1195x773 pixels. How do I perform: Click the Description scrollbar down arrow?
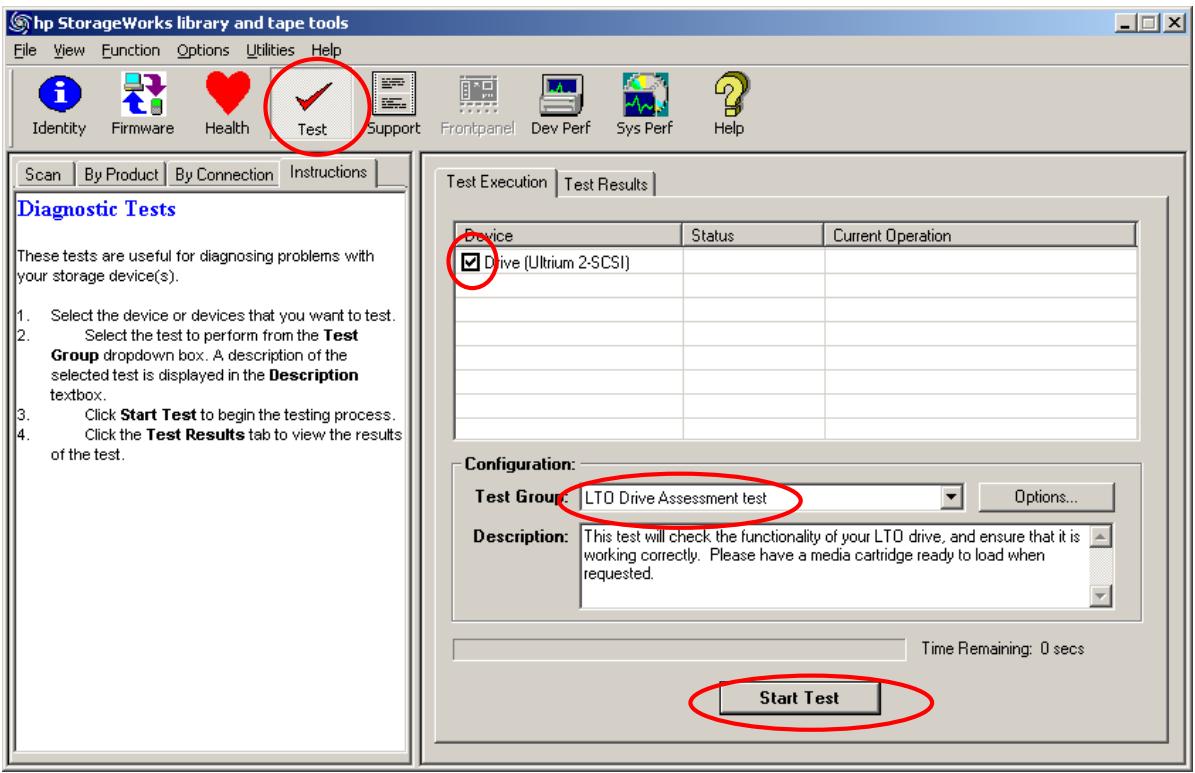click(x=1100, y=595)
